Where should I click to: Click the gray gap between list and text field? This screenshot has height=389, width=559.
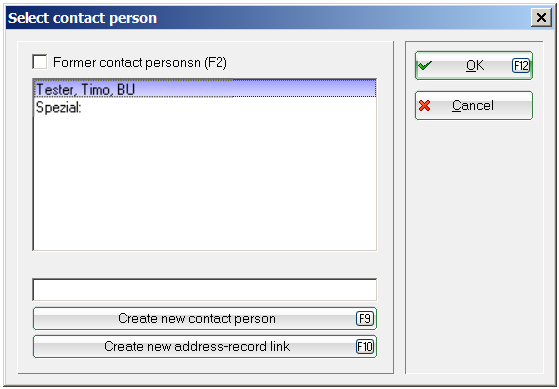[205, 265]
